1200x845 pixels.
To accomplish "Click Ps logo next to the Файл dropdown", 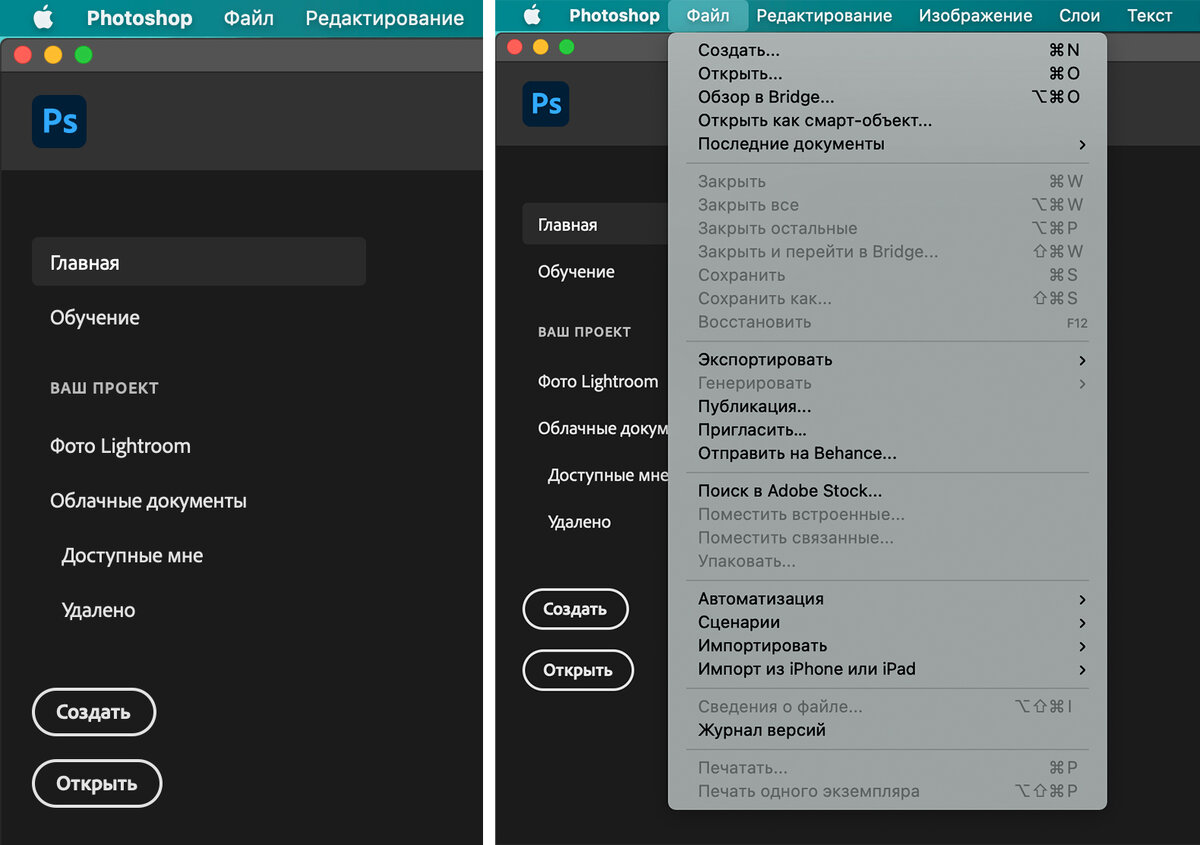I will (546, 104).
